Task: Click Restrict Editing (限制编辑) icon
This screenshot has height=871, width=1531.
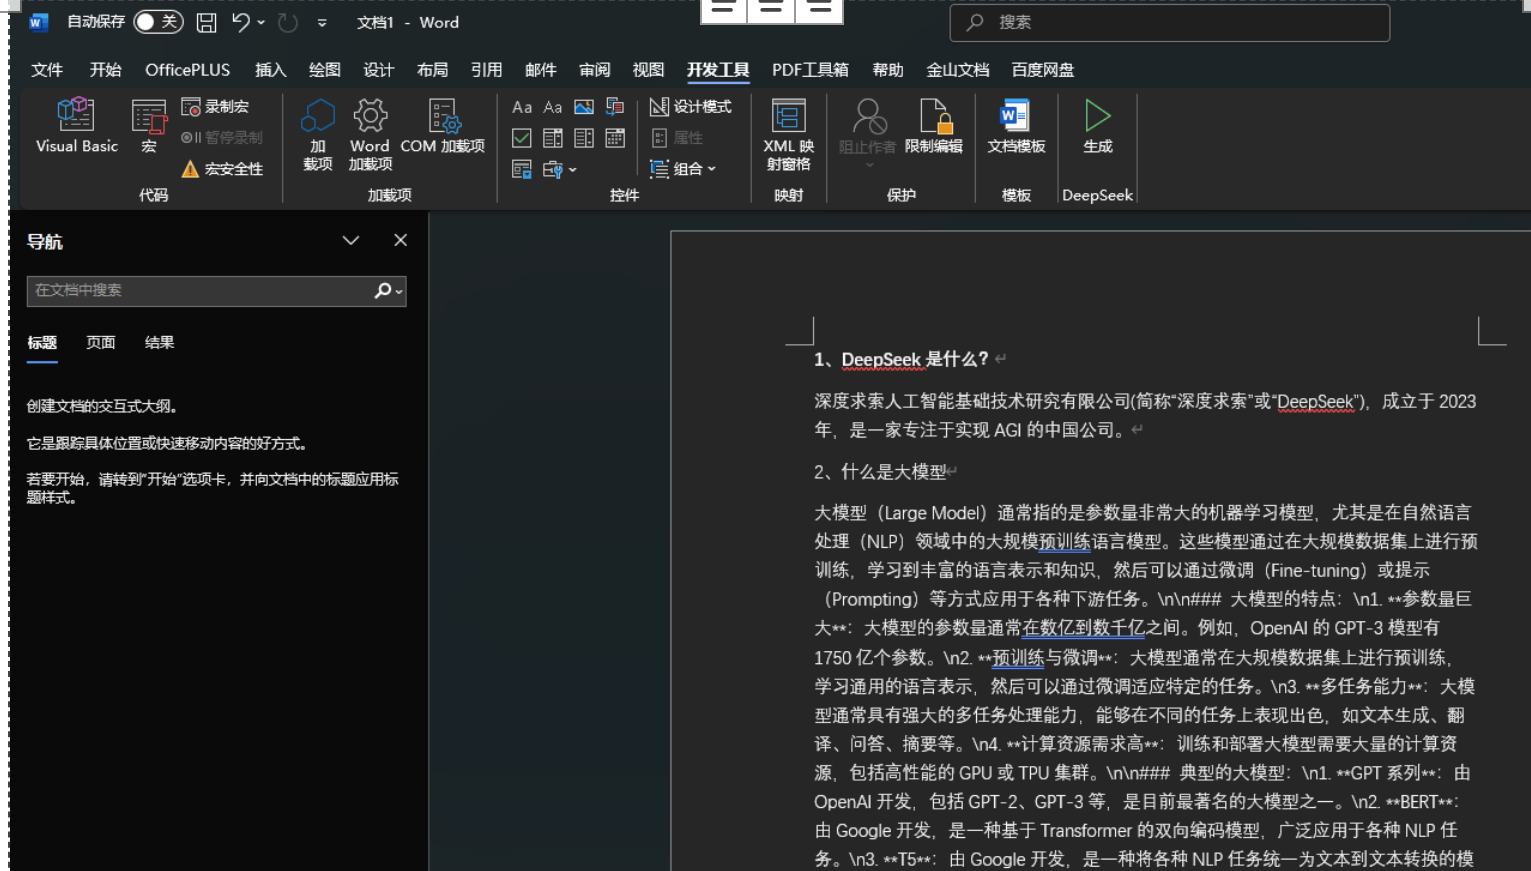Action: [933, 126]
